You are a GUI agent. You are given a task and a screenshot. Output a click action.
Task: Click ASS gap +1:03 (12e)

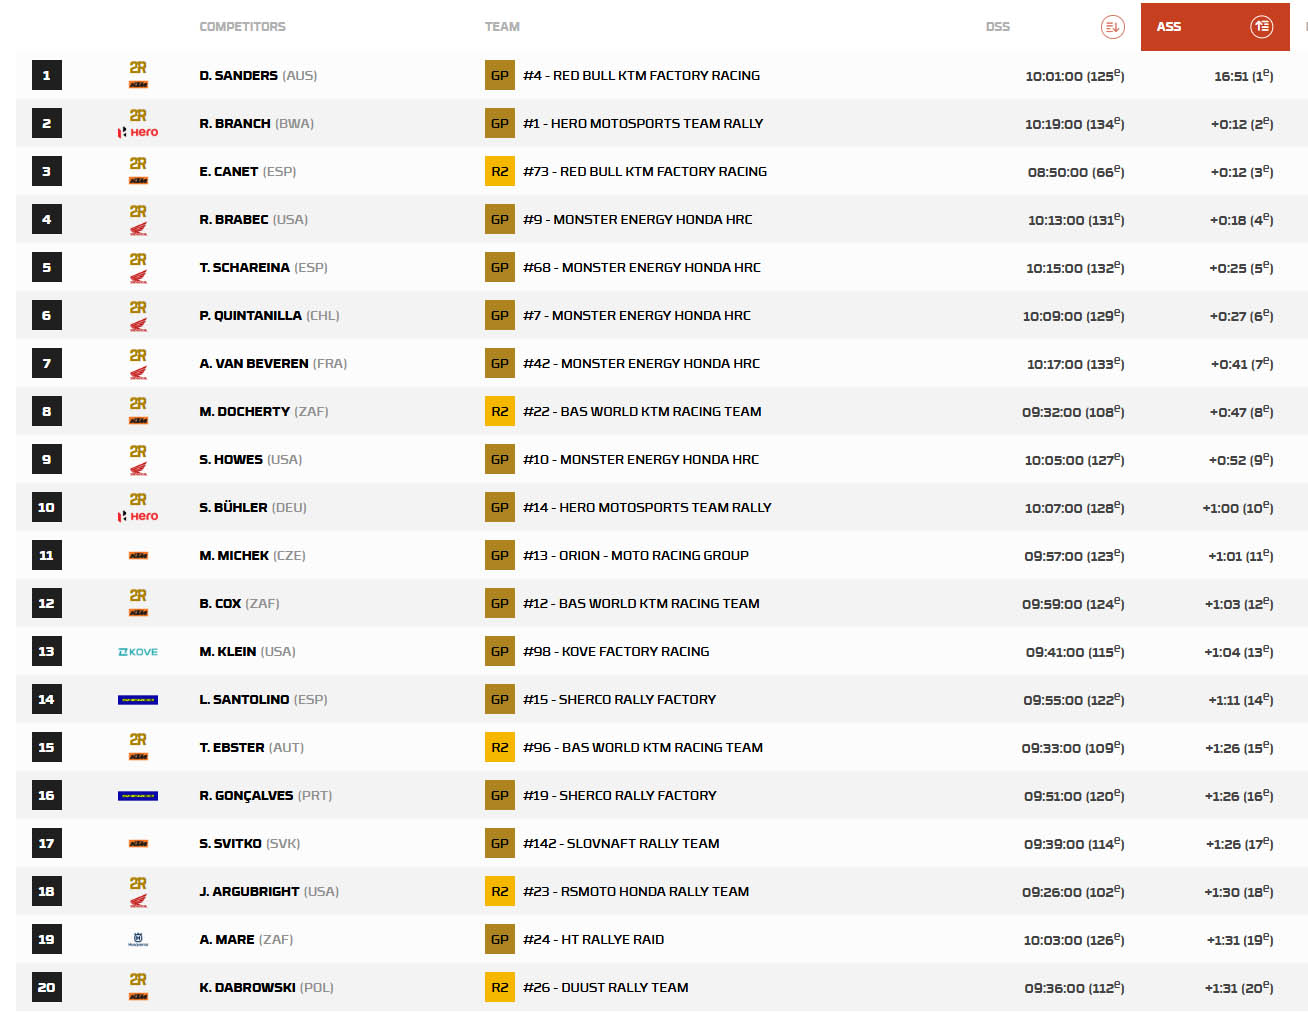1239,603
